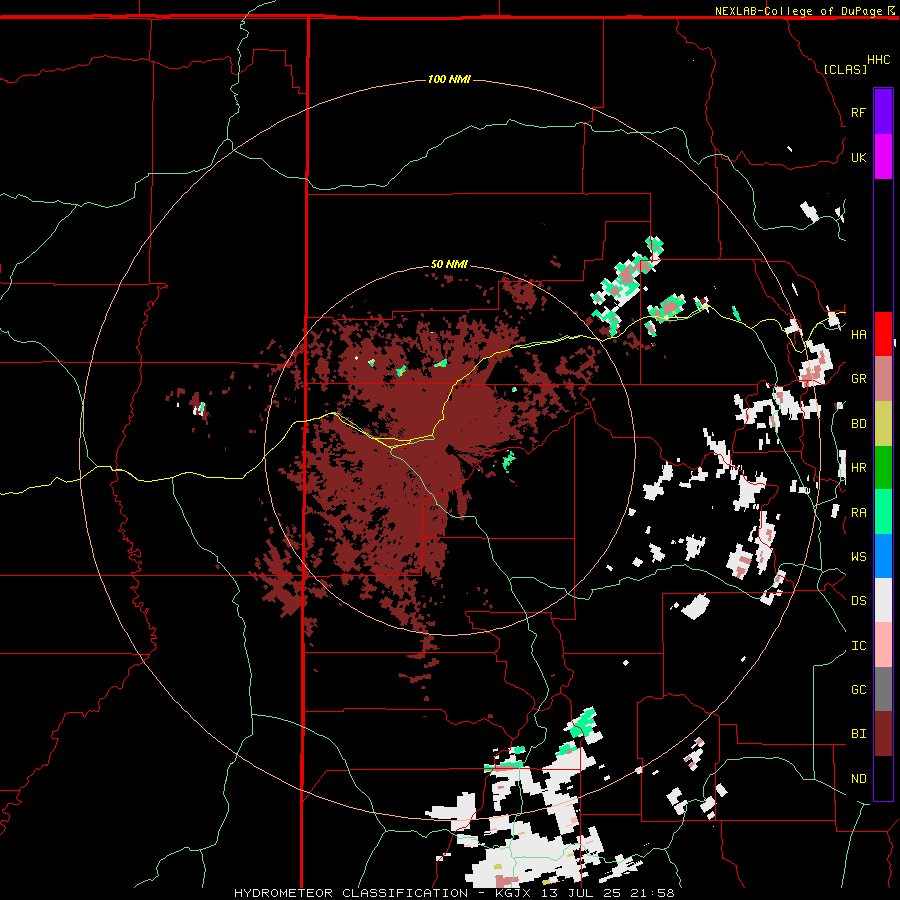Select the BD yellow legend swatch
Viewport: 900px width, 900px height.
(883, 424)
